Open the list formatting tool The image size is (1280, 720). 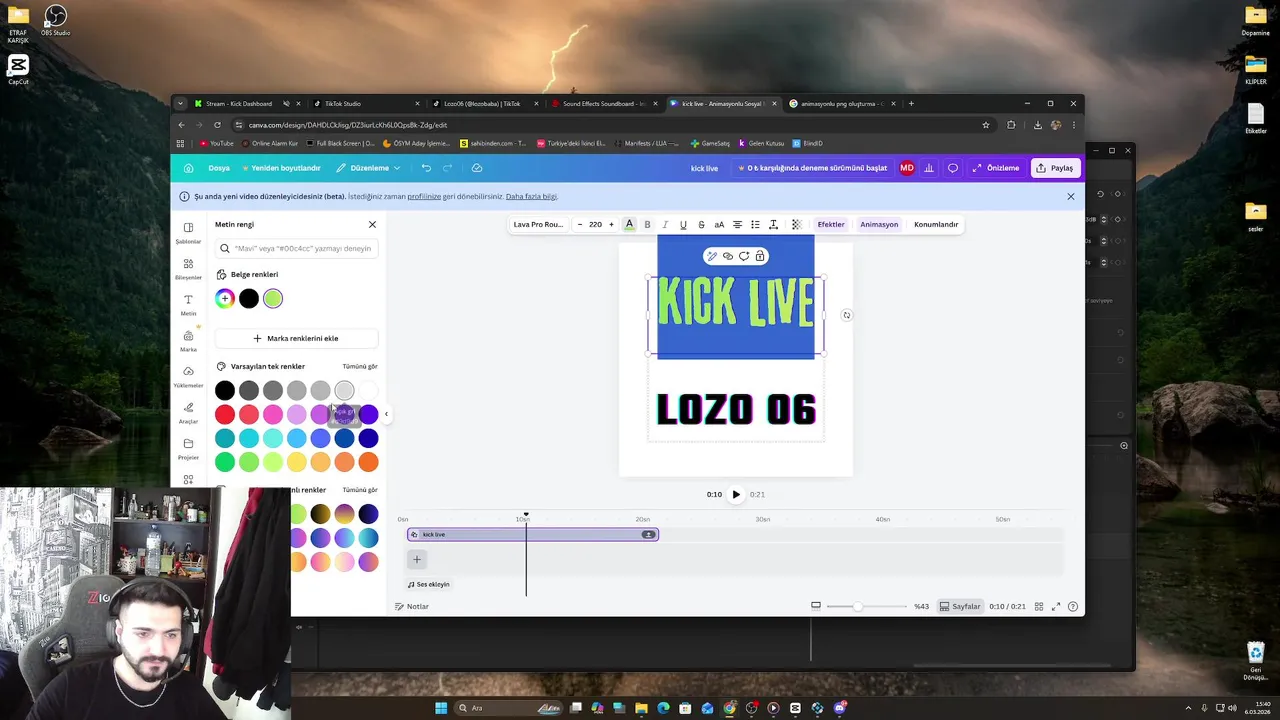click(755, 224)
